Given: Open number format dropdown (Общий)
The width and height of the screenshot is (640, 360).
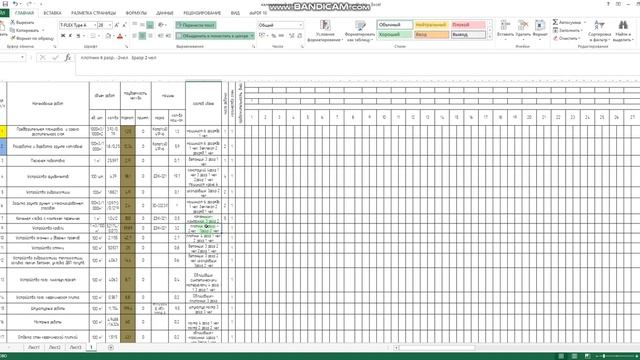Looking at the screenshot, I should point(301,25).
